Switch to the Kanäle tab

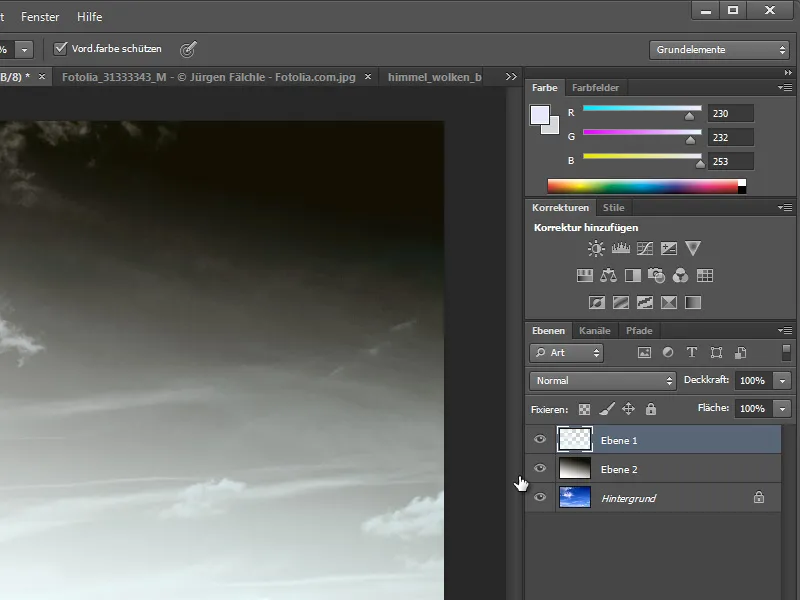[x=594, y=331]
